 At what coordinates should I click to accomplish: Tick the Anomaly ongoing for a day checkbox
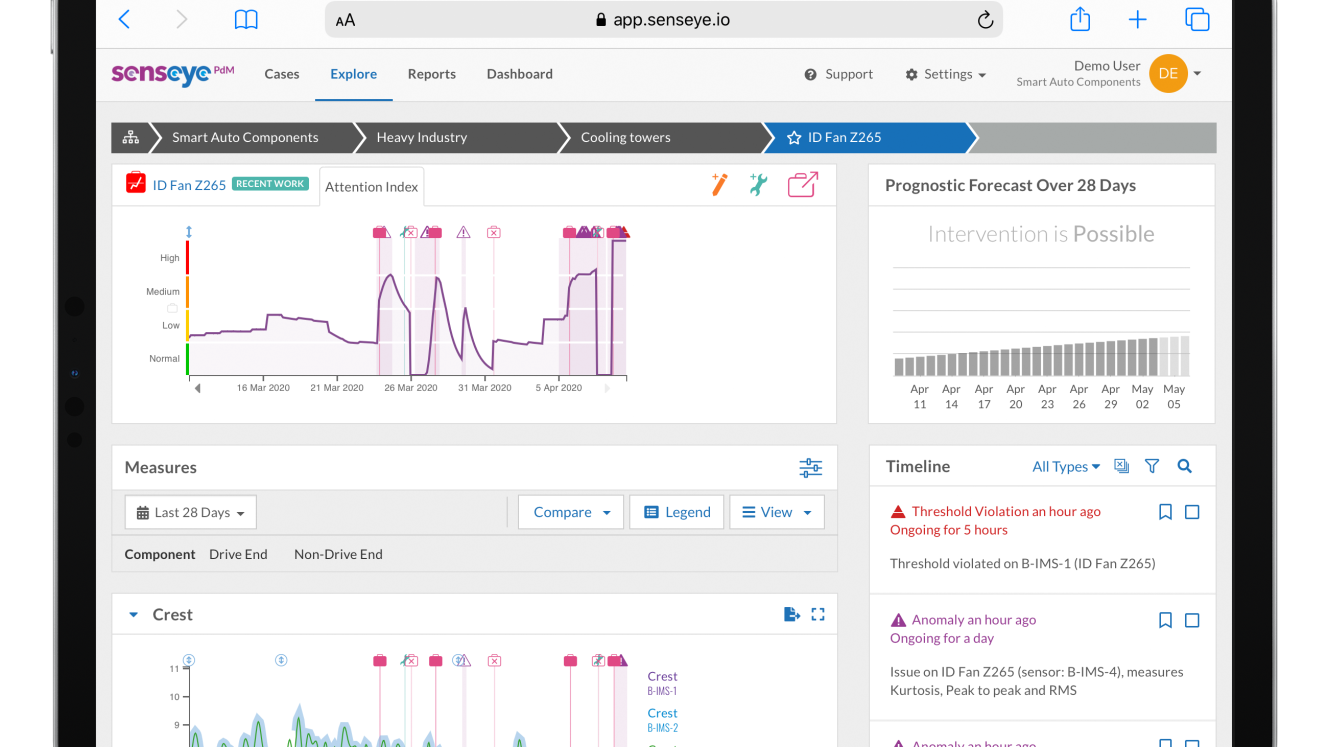1192,620
